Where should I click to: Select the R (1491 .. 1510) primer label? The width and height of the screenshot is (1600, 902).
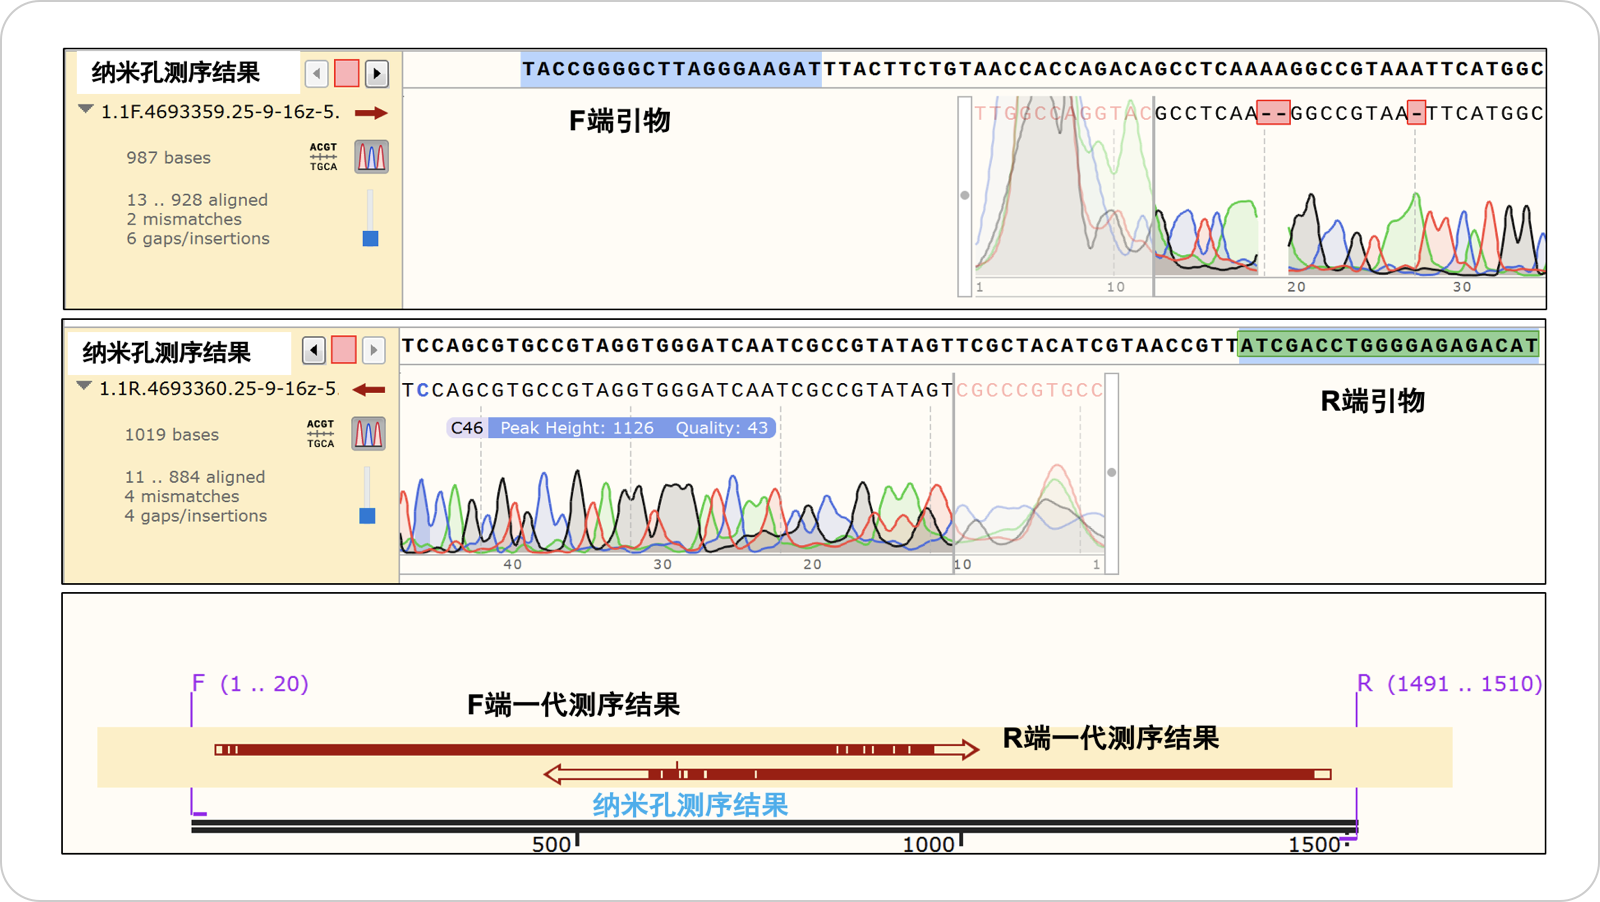[x=1449, y=684]
